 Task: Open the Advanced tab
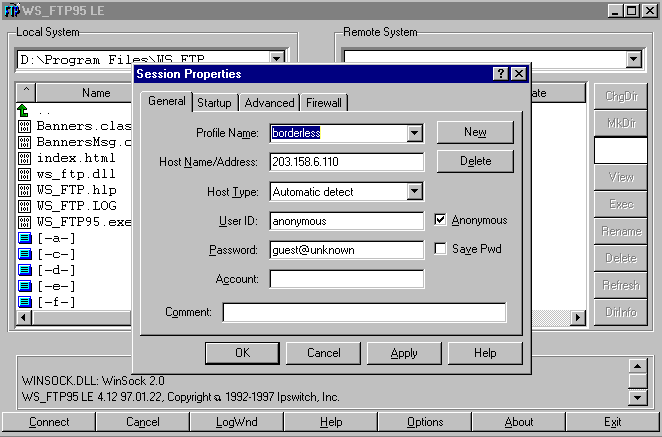[269, 103]
